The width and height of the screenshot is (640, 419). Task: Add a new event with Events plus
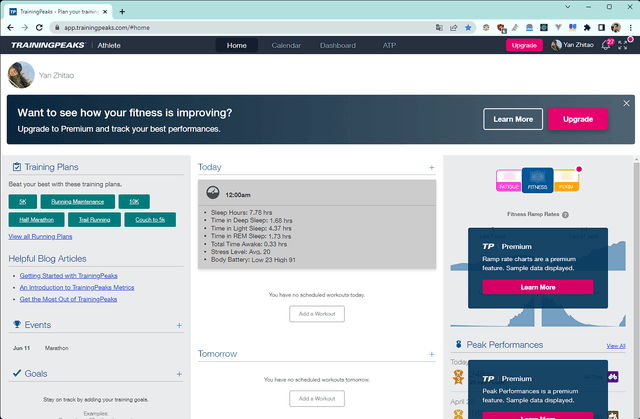pos(179,325)
